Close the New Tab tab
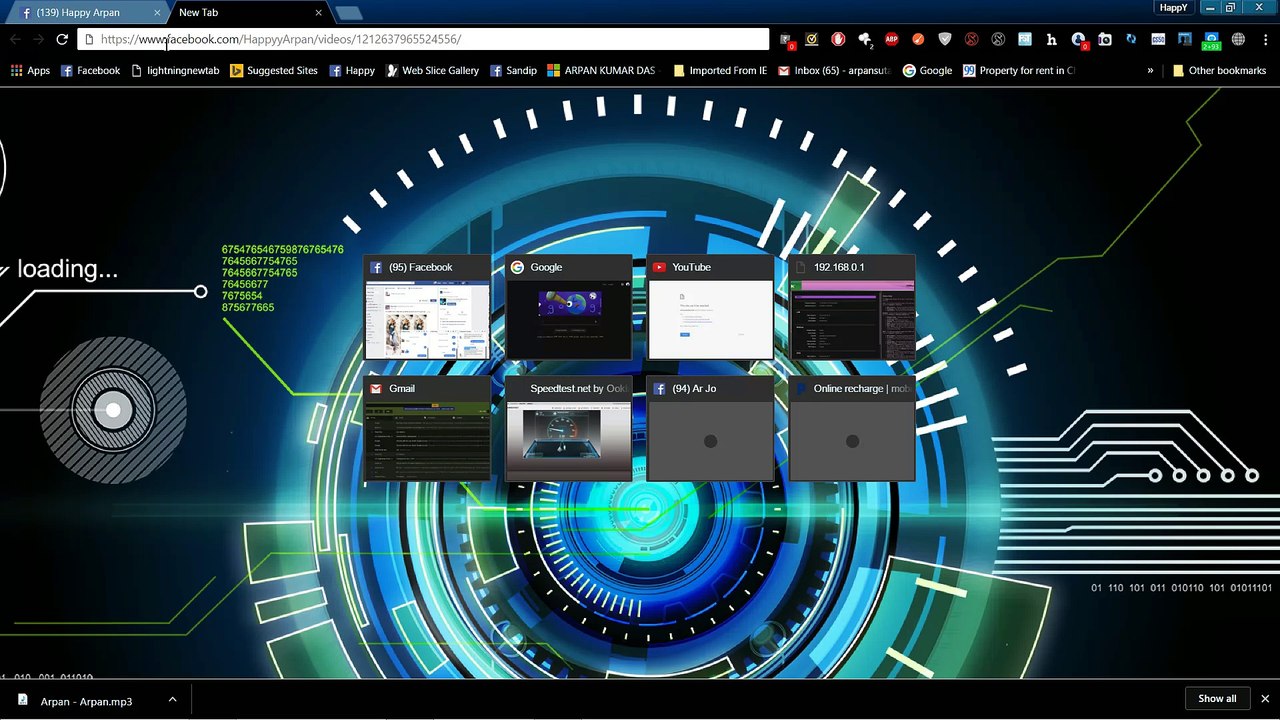 click(x=318, y=13)
